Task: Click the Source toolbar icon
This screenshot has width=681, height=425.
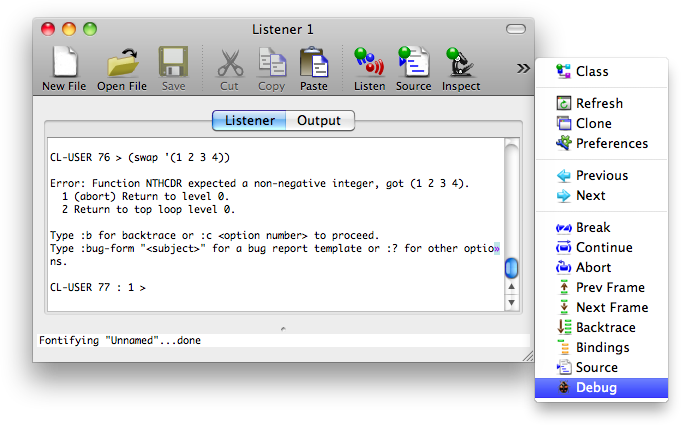Action: click(x=413, y=64)
